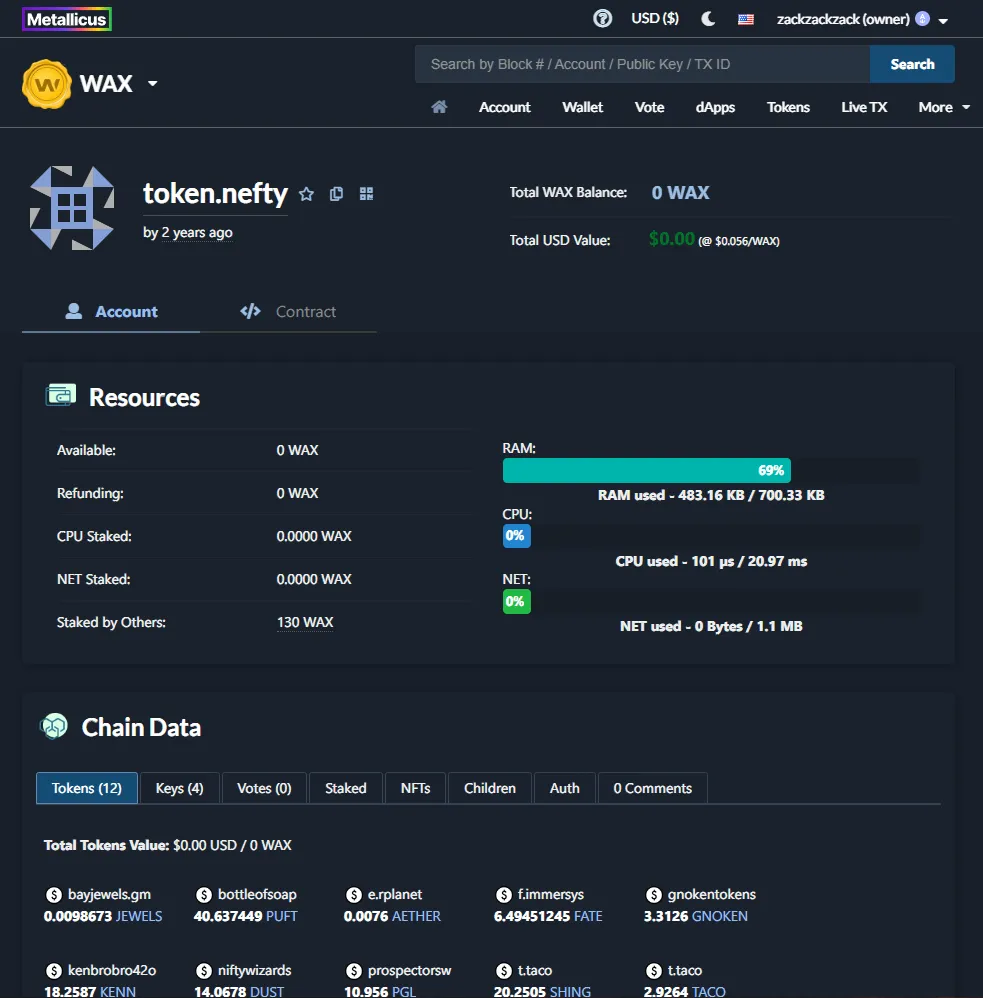The height and width of the screenshot is (998, 983).
Task: Click the bottleofsoap token icon
Action: [x=204, y=895]
